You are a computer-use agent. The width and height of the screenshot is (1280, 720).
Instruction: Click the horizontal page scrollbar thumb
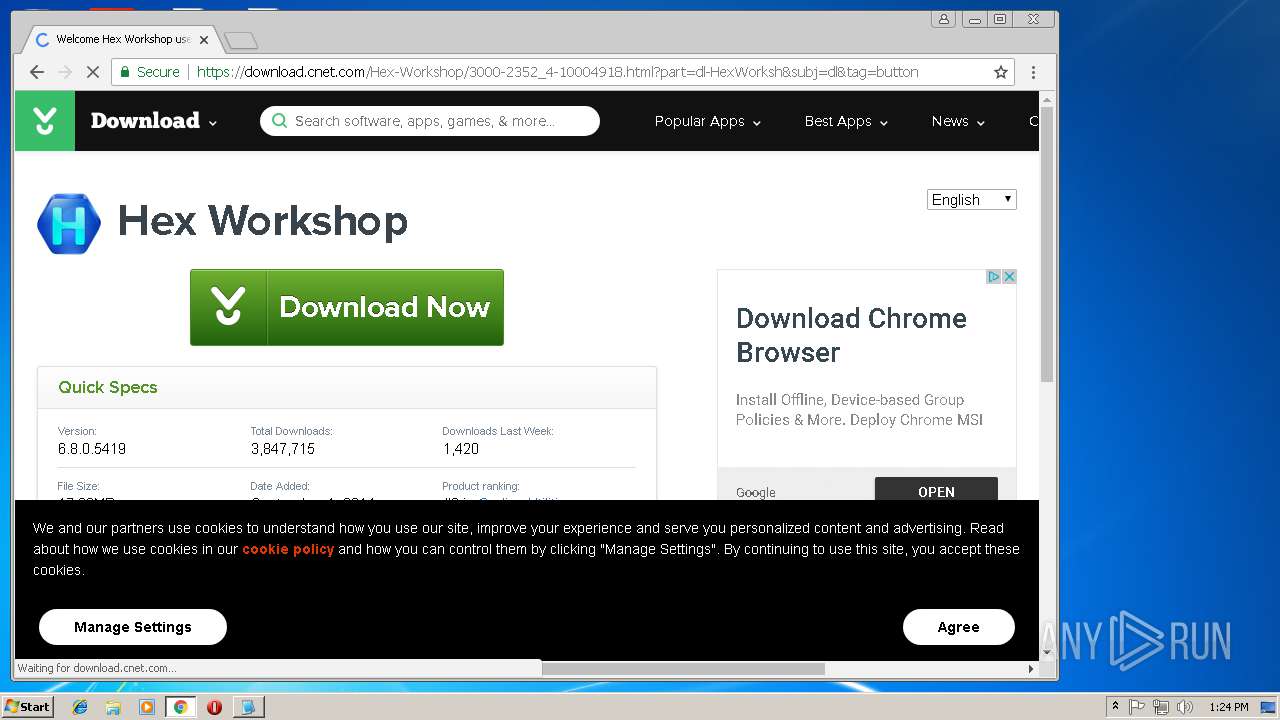tap(683, 668)
